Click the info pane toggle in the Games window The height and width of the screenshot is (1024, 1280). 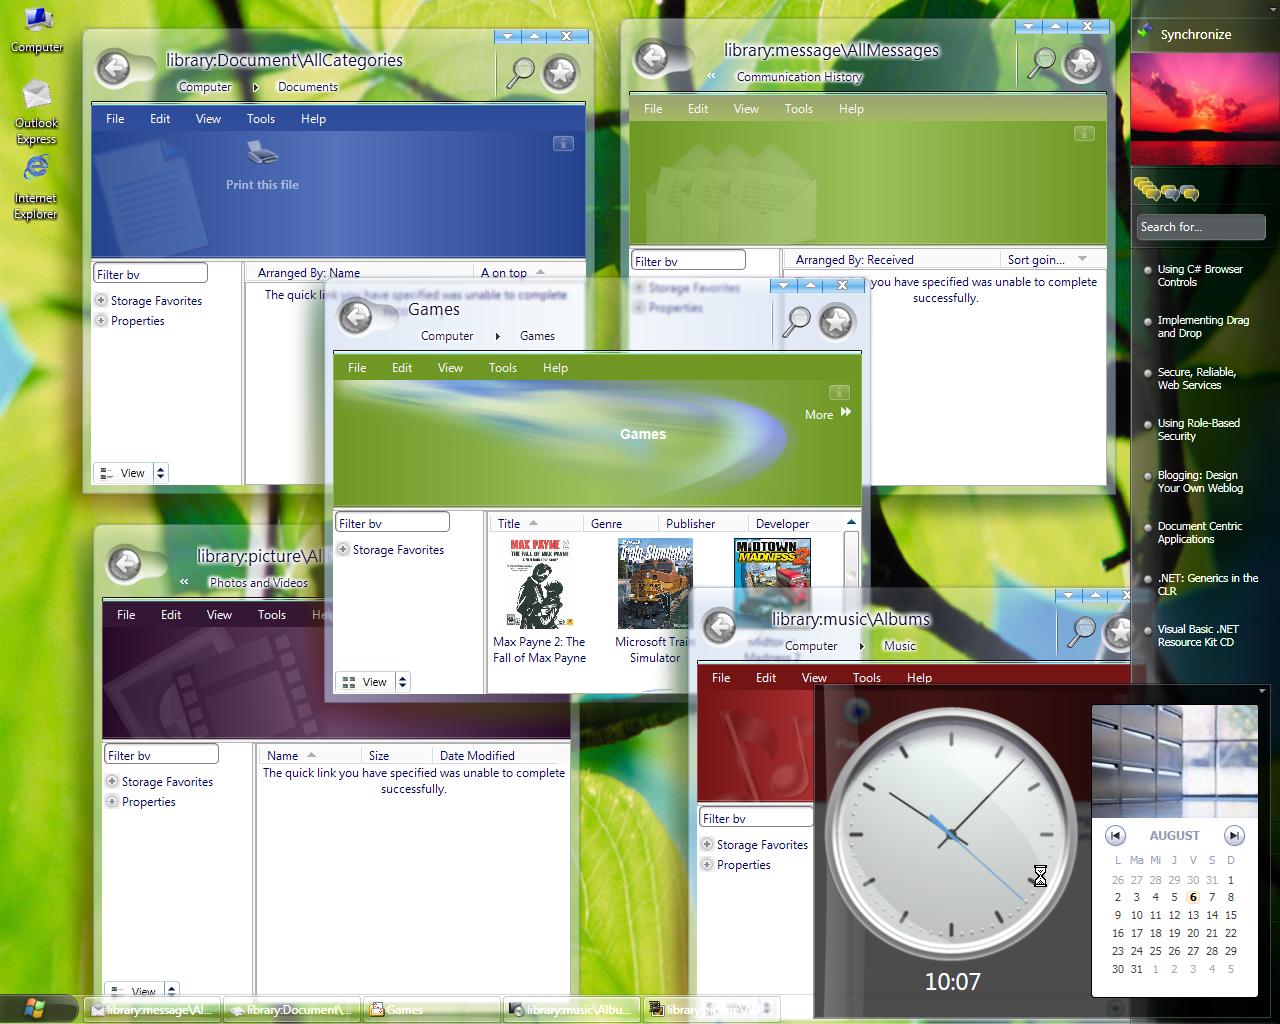pyautogui.click(x=839, y=392)
